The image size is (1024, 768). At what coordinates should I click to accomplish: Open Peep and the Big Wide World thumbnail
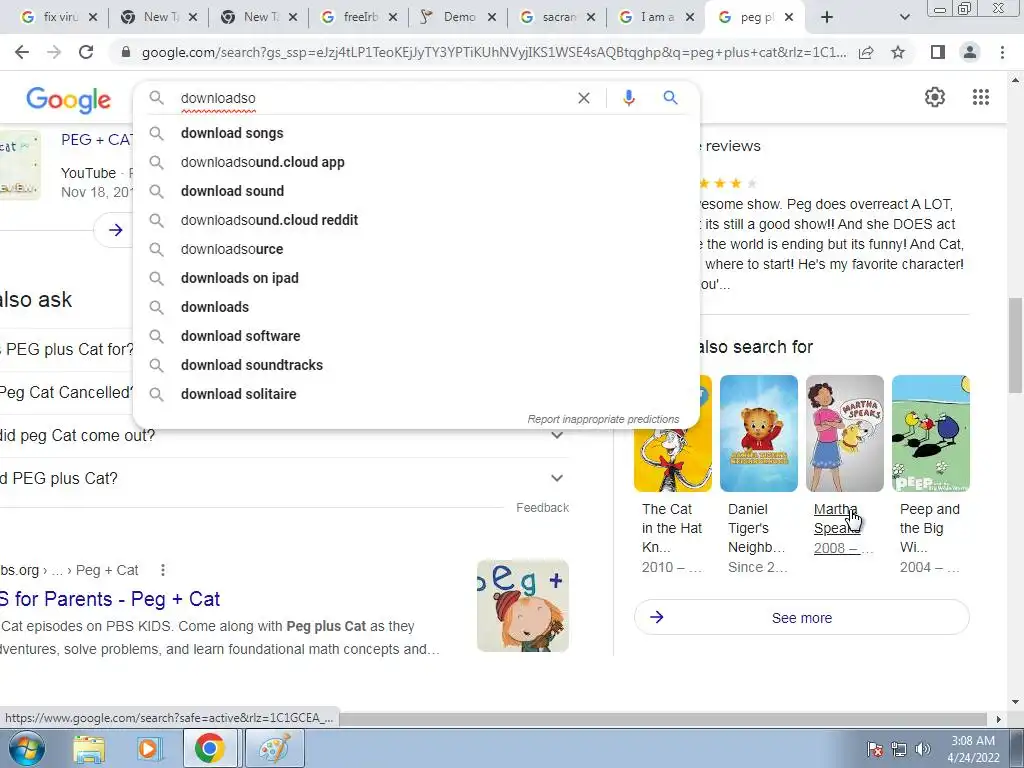tap(931, 433)
